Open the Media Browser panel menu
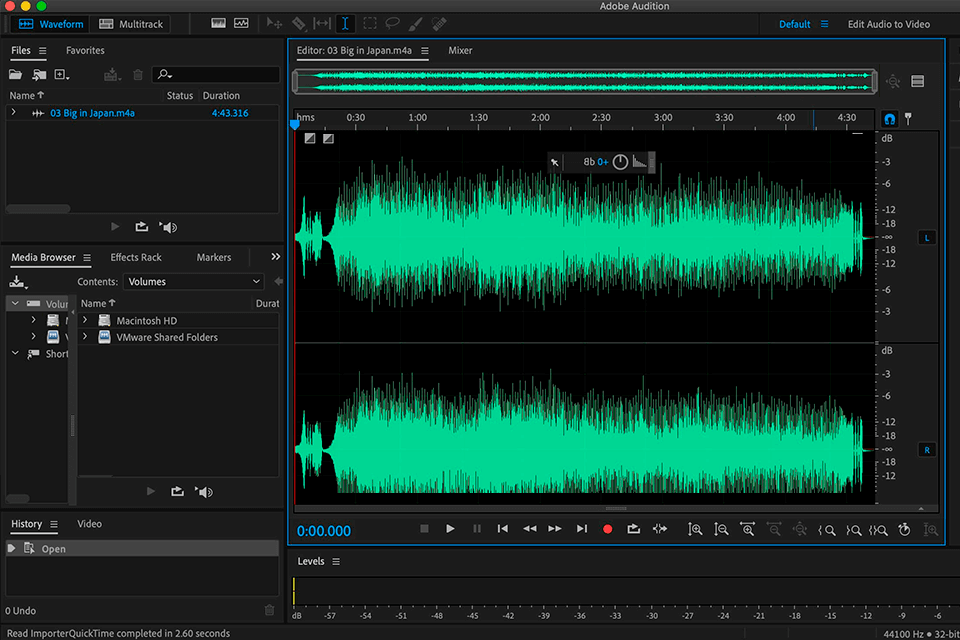 pos(87,258)
